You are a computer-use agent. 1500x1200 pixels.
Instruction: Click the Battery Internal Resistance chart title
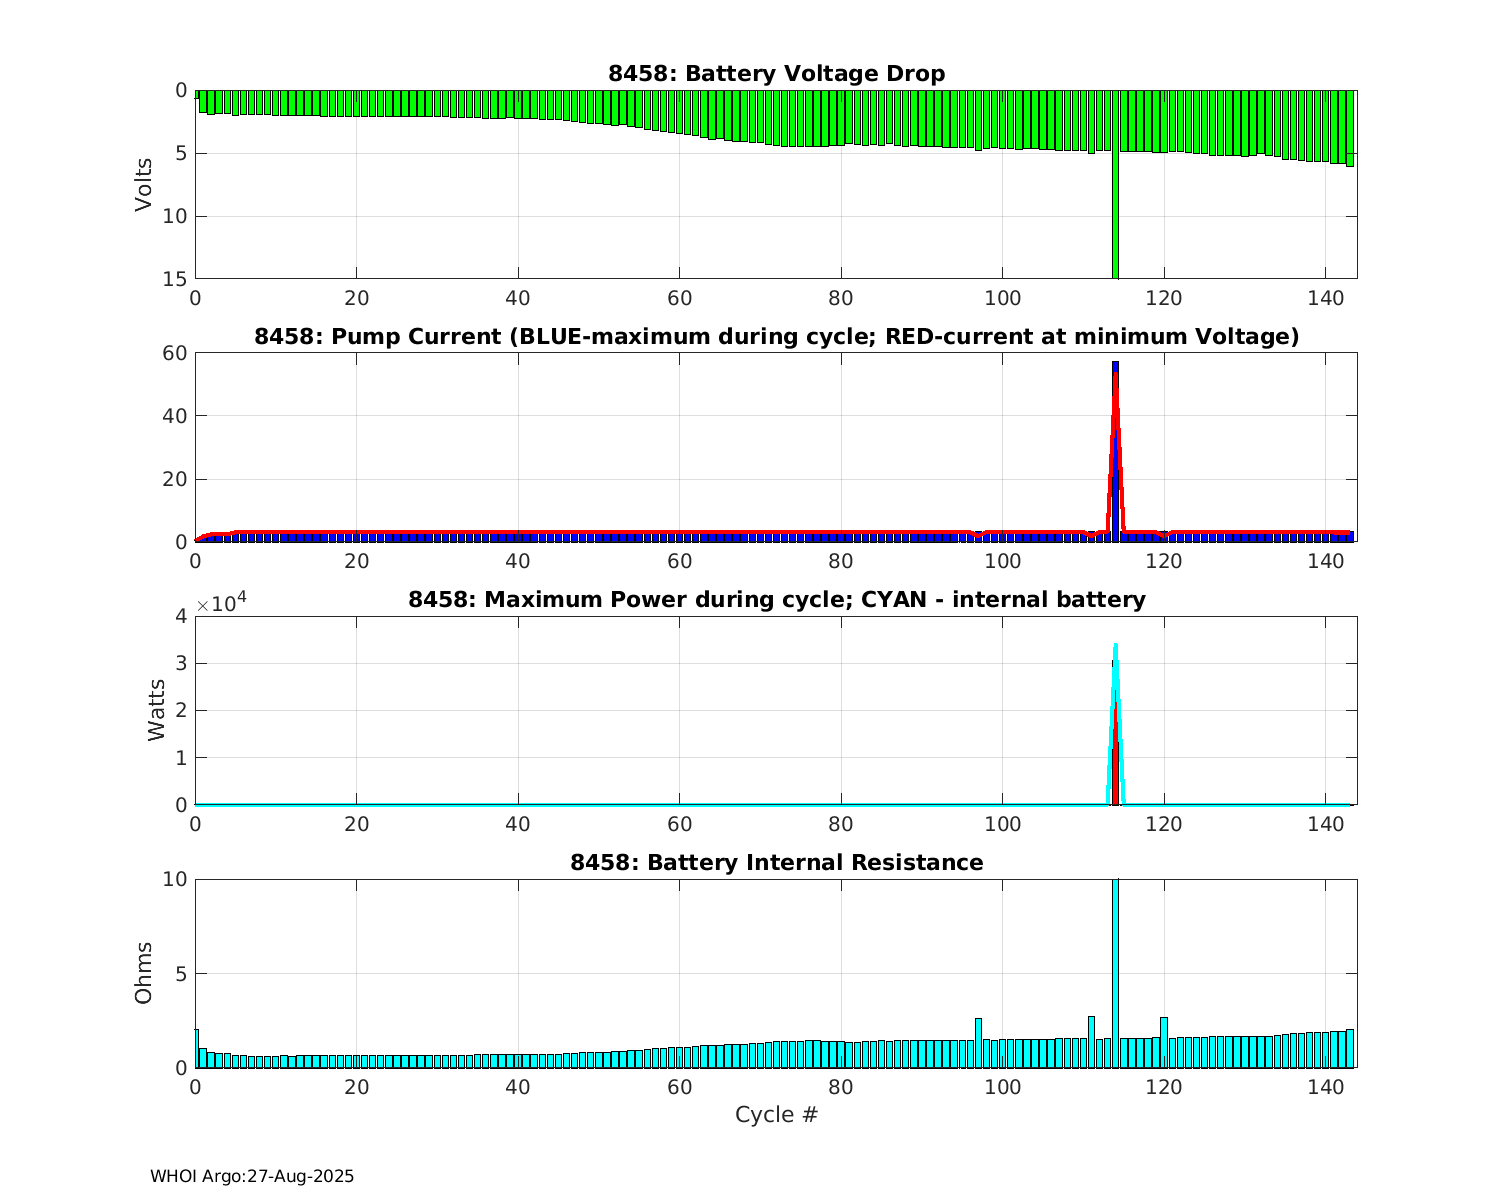click(776, 862)
